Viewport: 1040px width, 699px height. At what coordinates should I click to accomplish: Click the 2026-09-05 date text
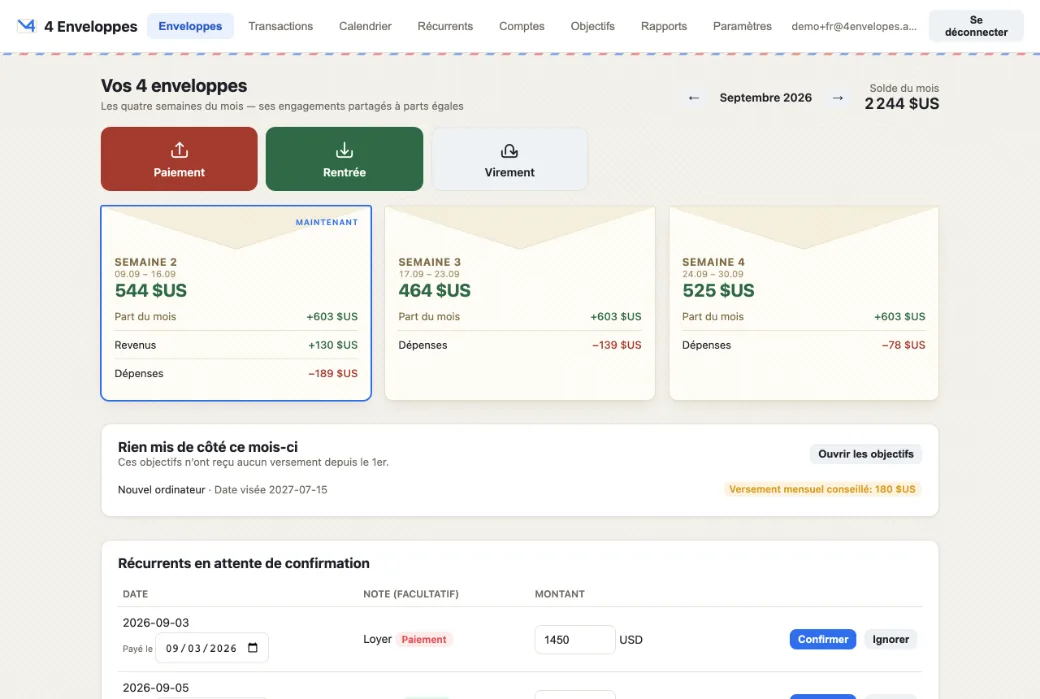tap(156, 688)
